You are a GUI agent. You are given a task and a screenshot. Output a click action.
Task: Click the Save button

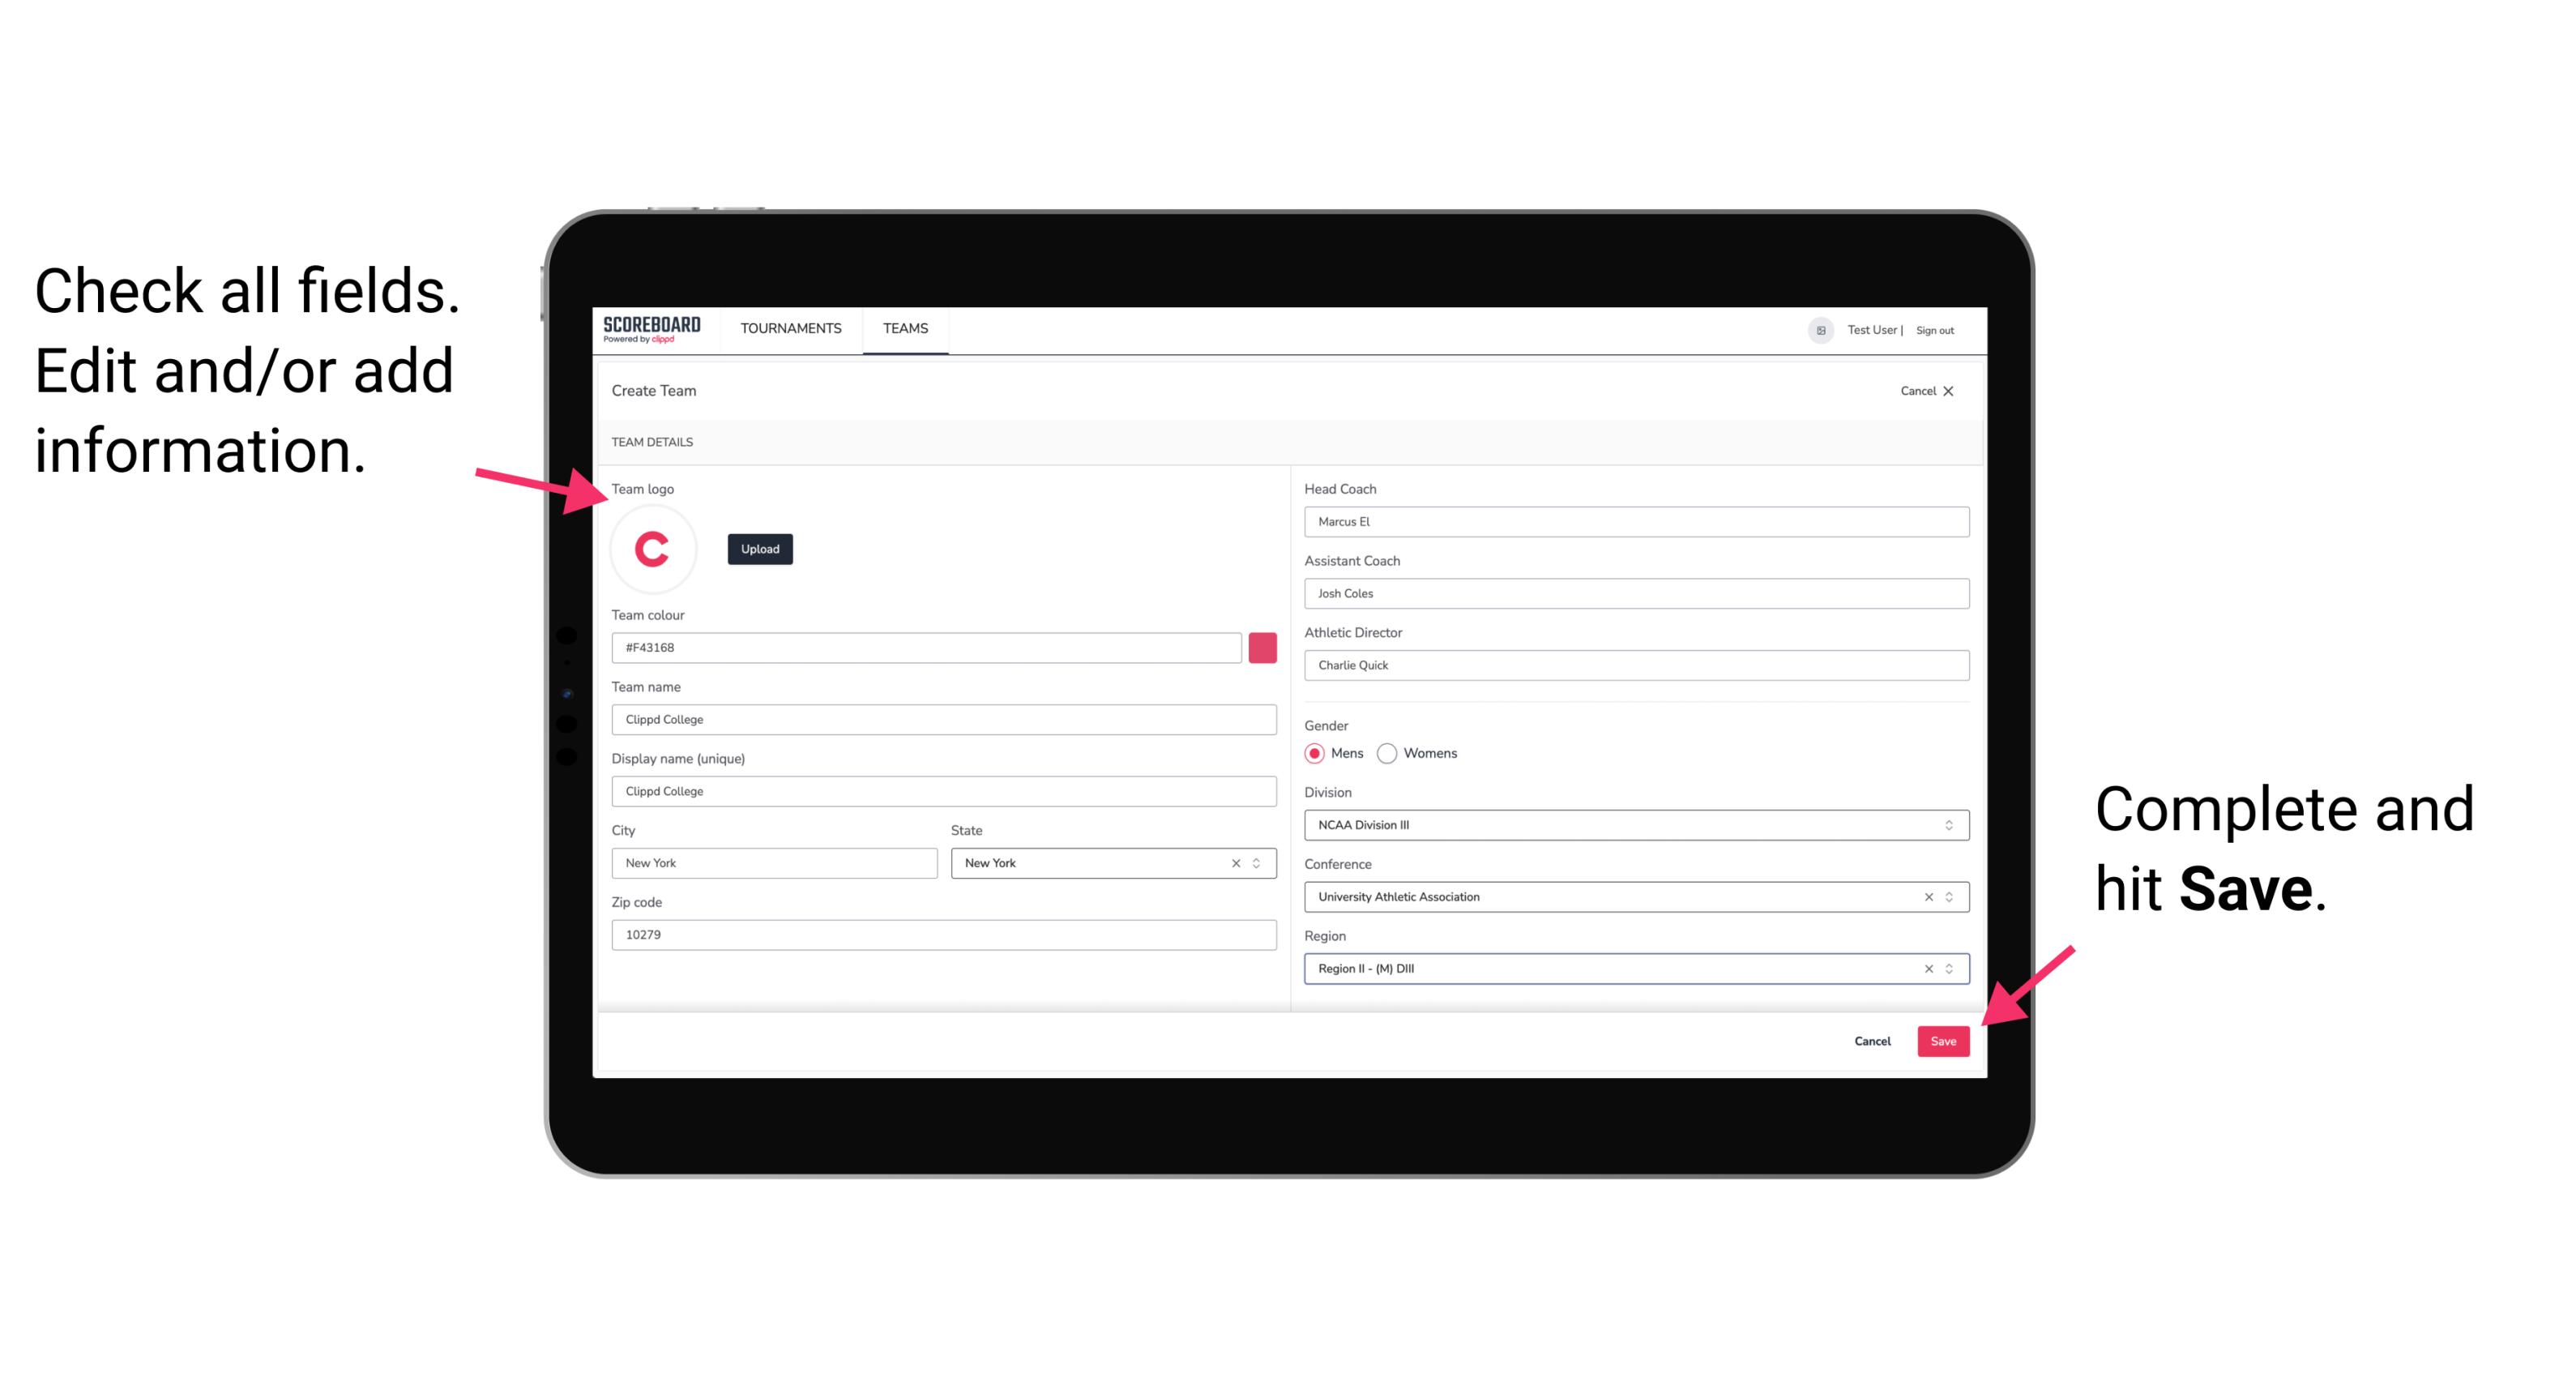(1943, 1037)
